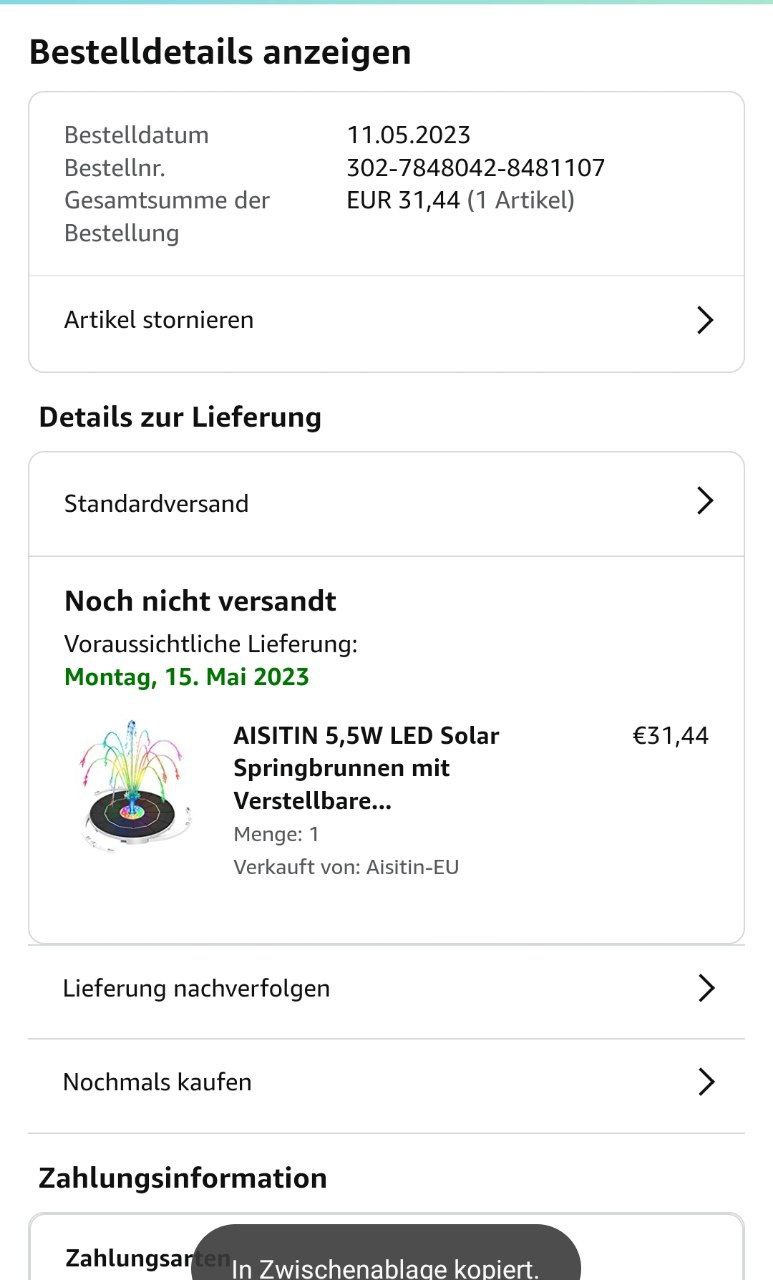Tap the order number 302-7848042-8481107
The height and width of the screenshot is (1280, 773).
tap(476, 168)
